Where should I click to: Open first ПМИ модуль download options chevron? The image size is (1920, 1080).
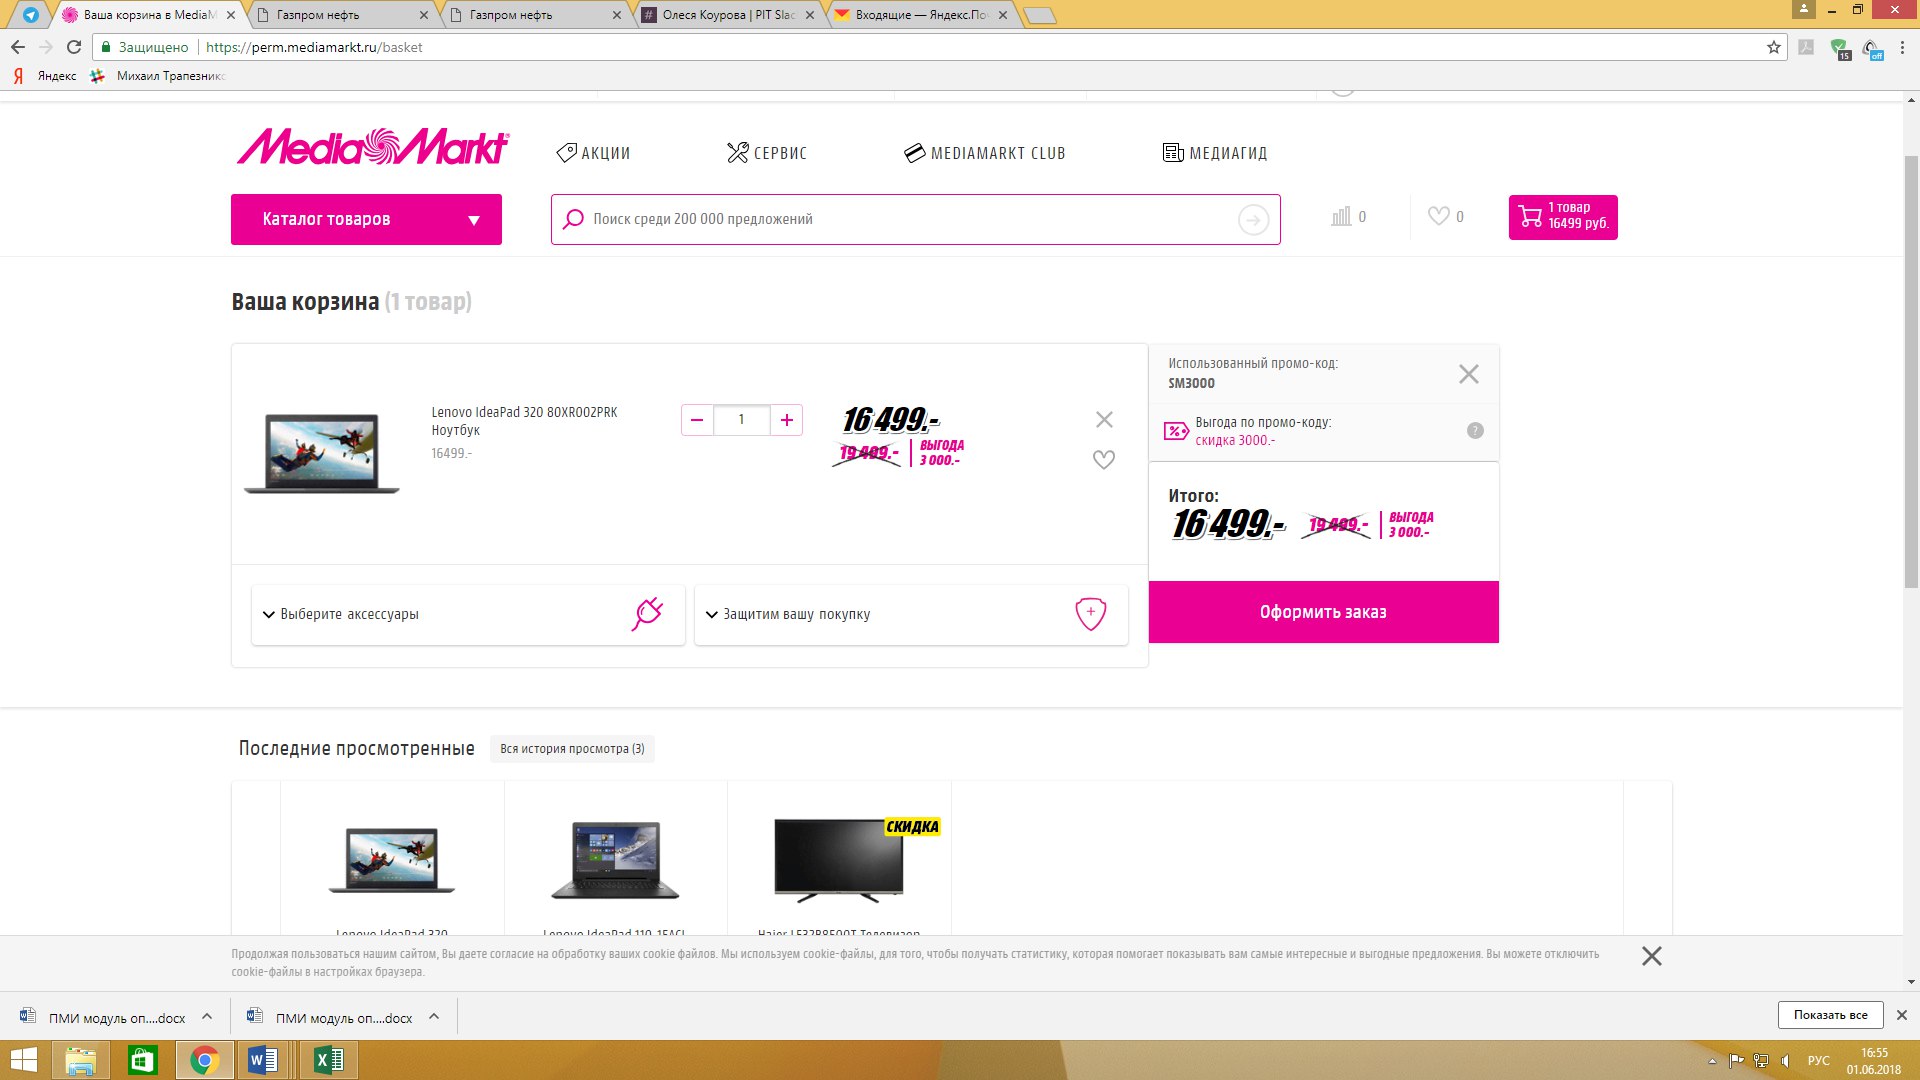tap(207, 1017)
